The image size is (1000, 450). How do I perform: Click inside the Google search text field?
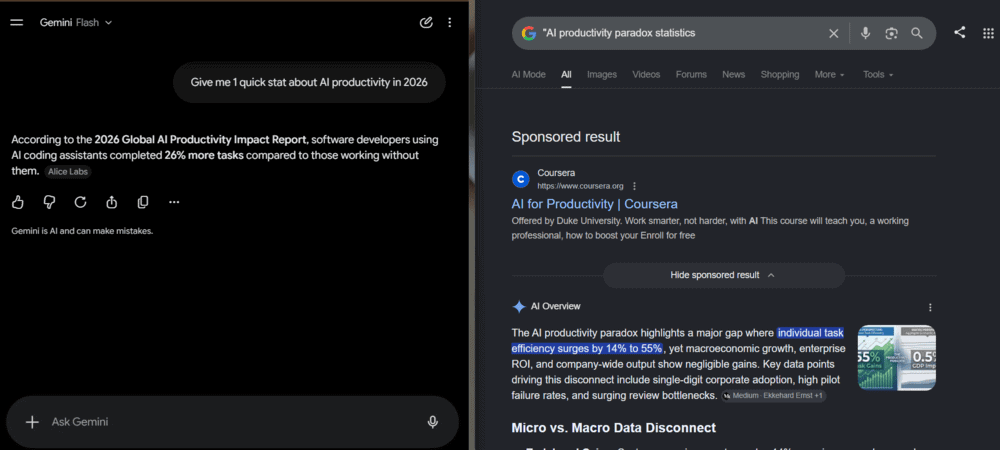[x=680, y=33]
